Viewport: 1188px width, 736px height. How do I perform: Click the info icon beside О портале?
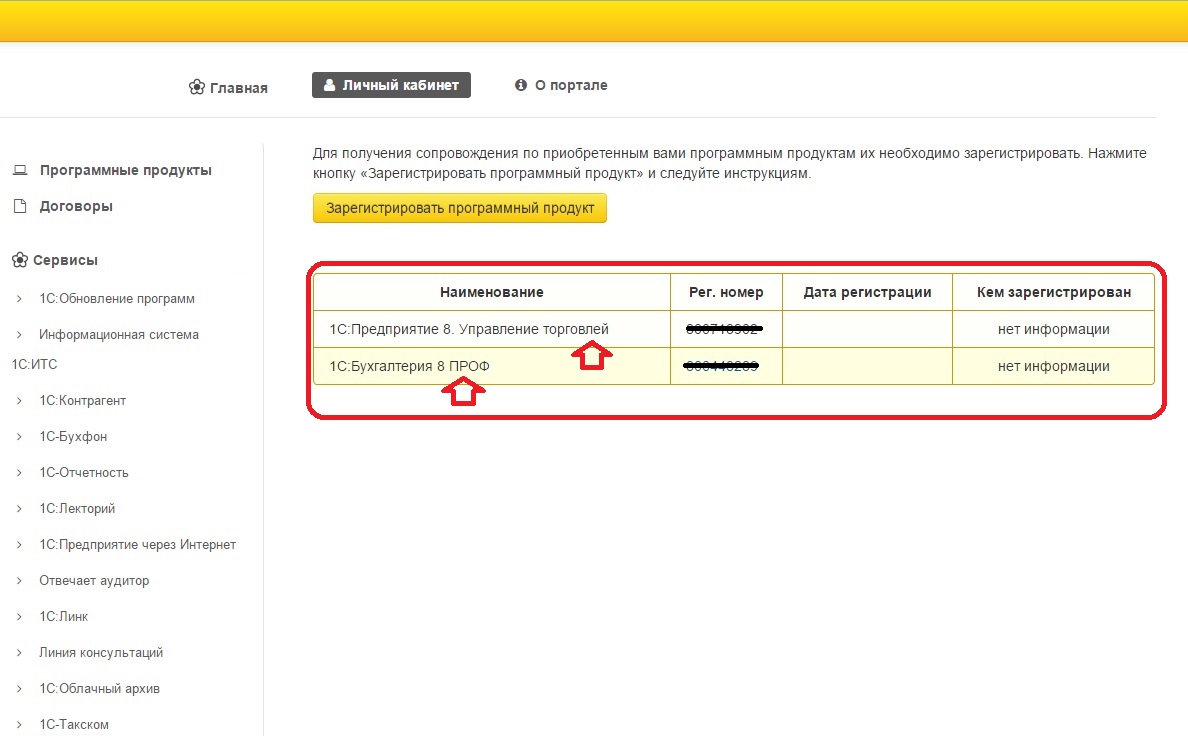click(x=520, y=86)
